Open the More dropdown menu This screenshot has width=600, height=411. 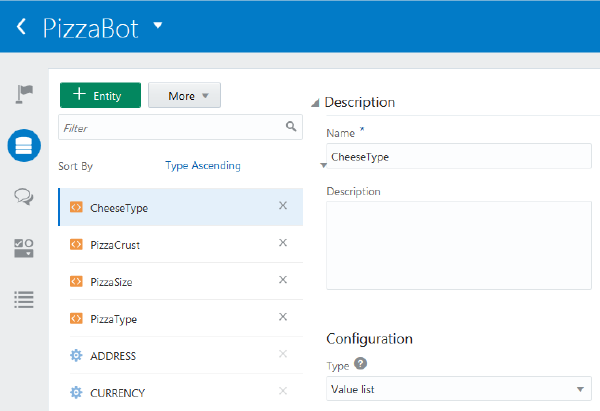pyautogui.click(x=184, y=96)
